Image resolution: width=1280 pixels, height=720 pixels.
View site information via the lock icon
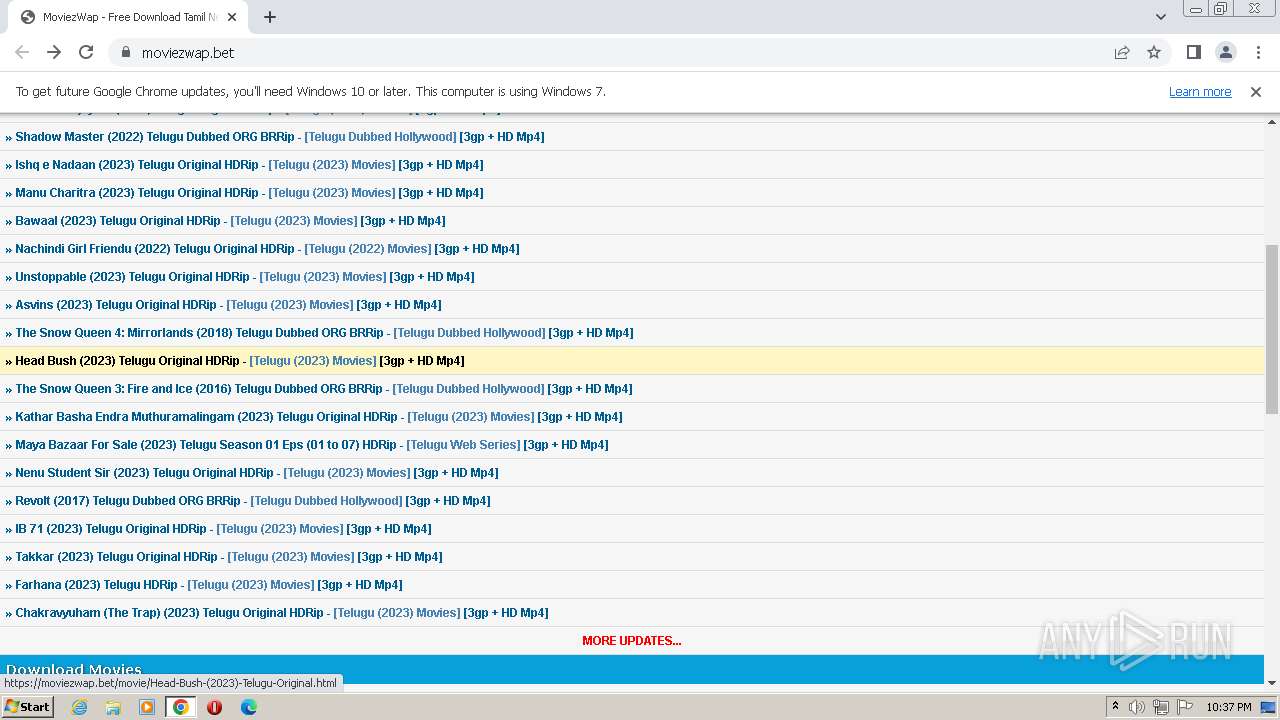[x=125, y=52]
